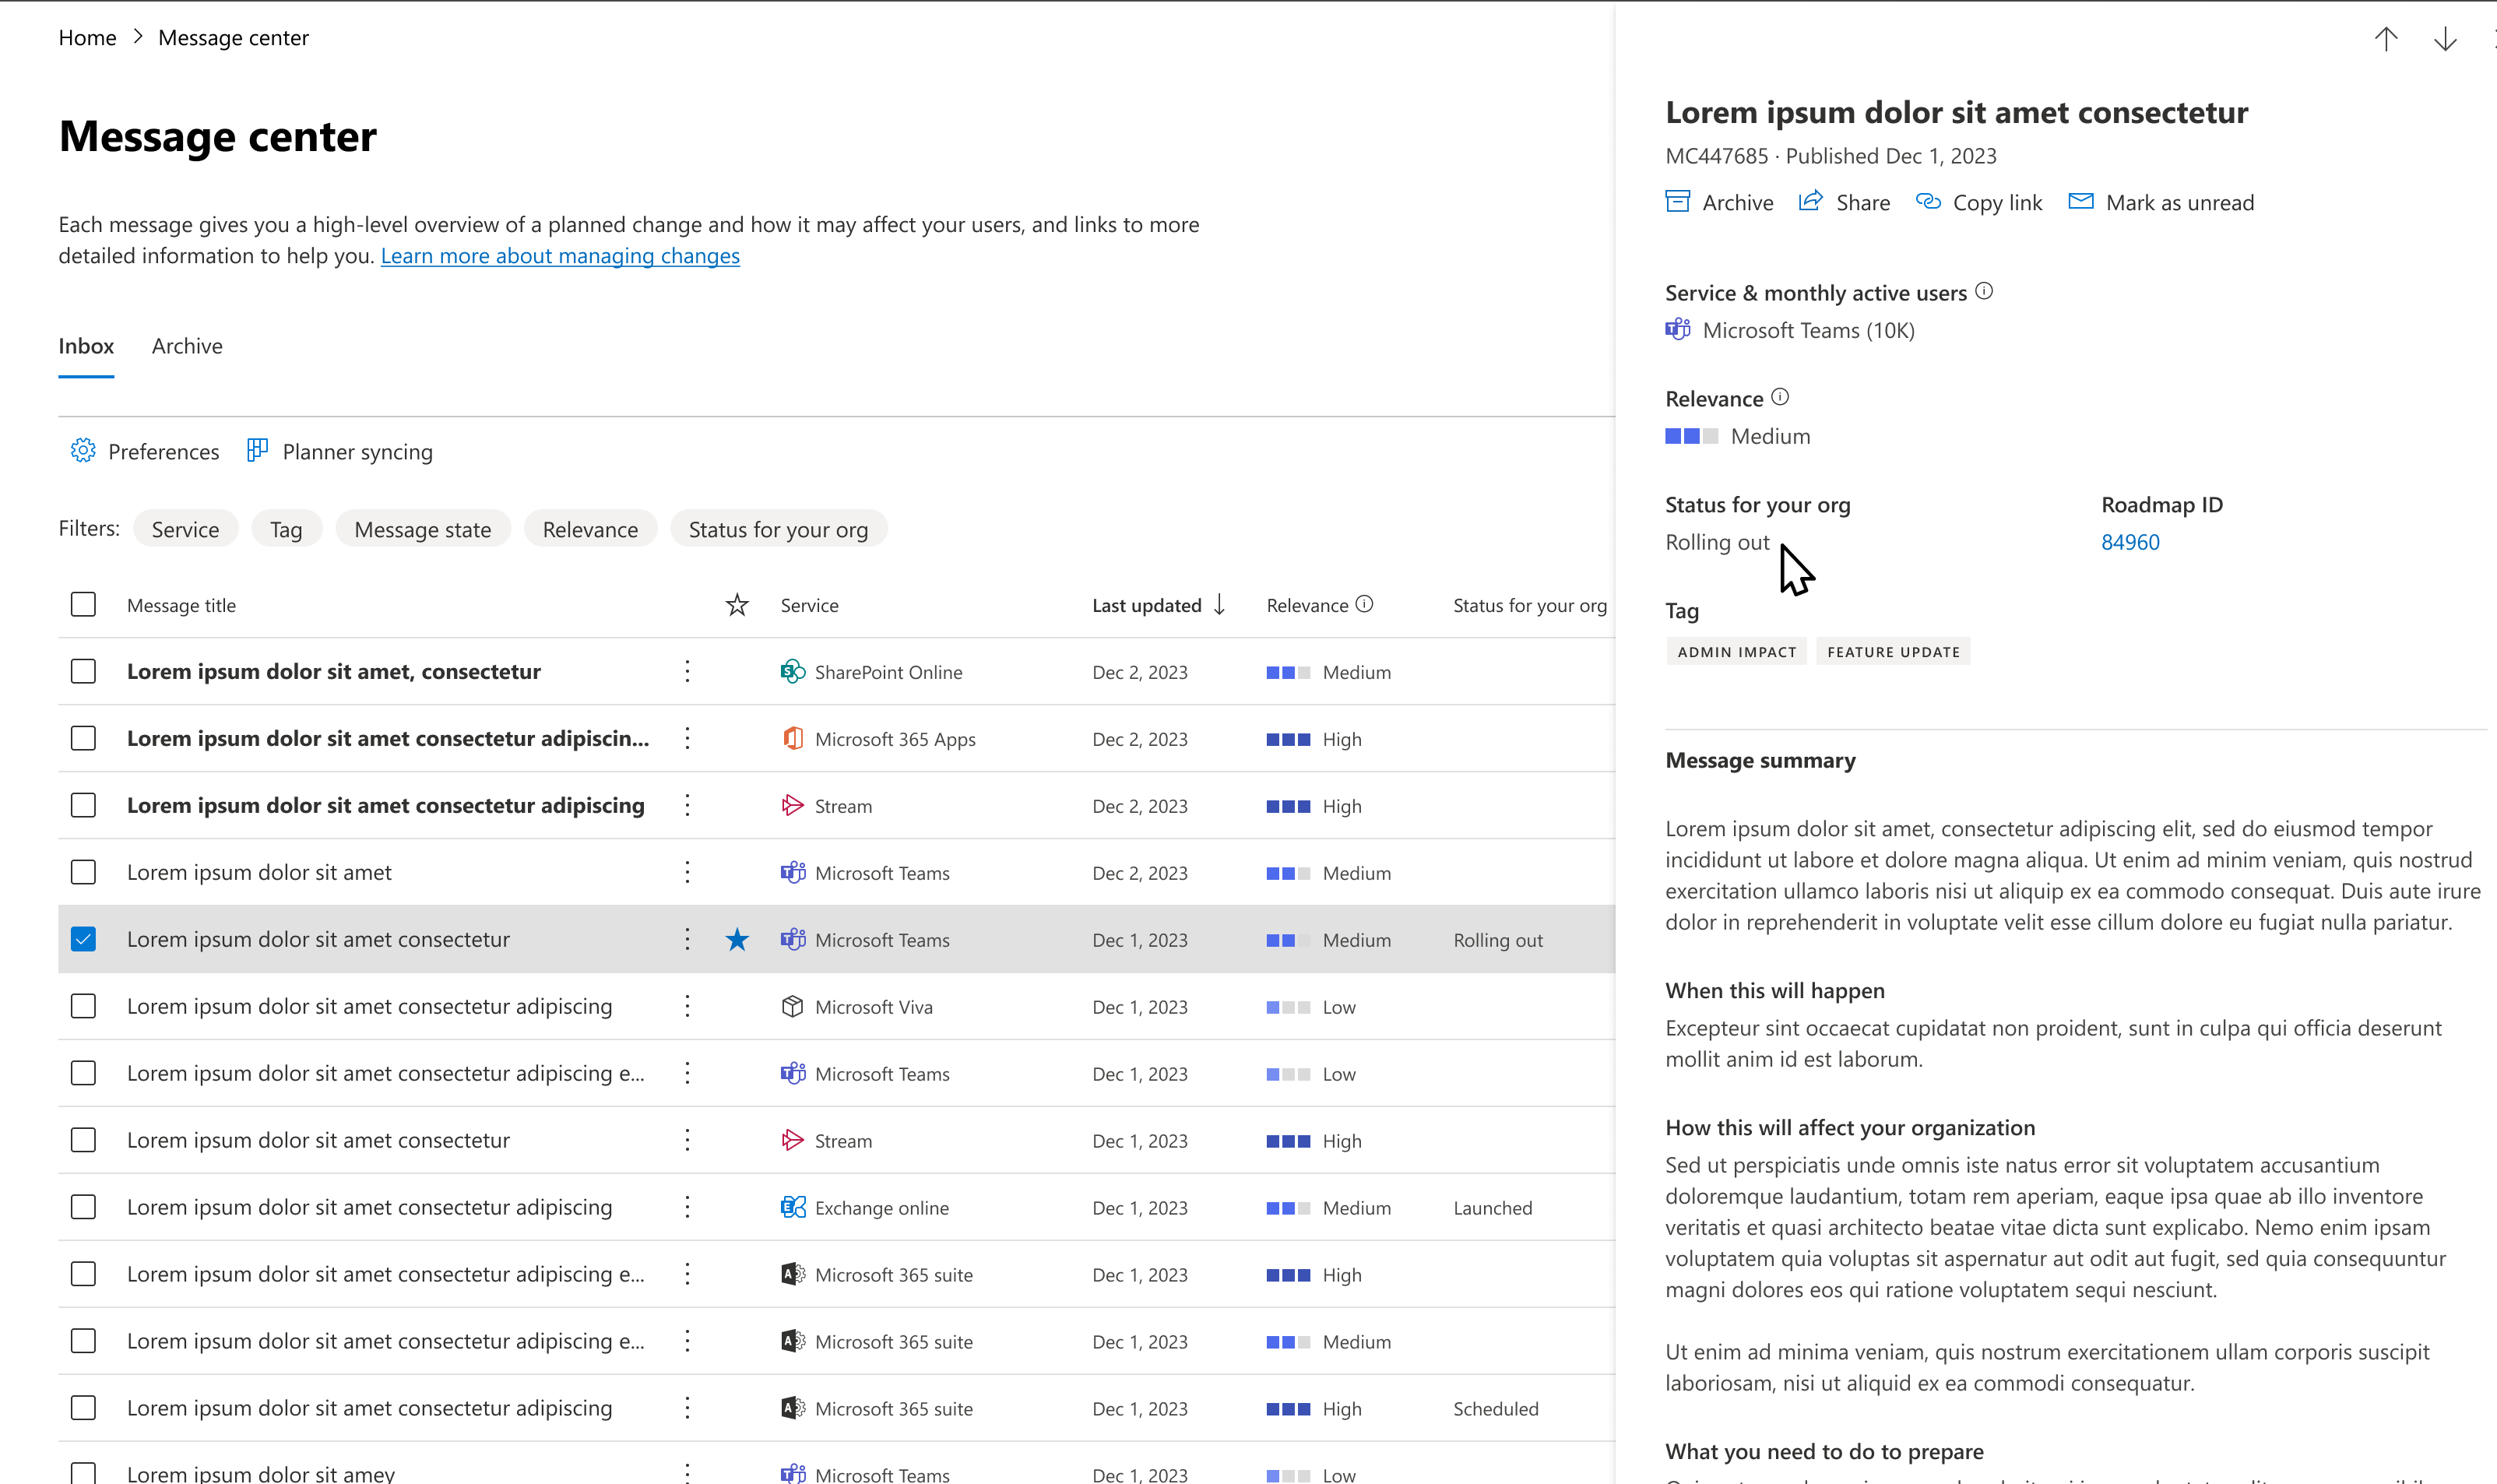Viewport: 2497px width, 1484px height.
Task: Check the select-all messages checkbox
Action: pos(83,604)
